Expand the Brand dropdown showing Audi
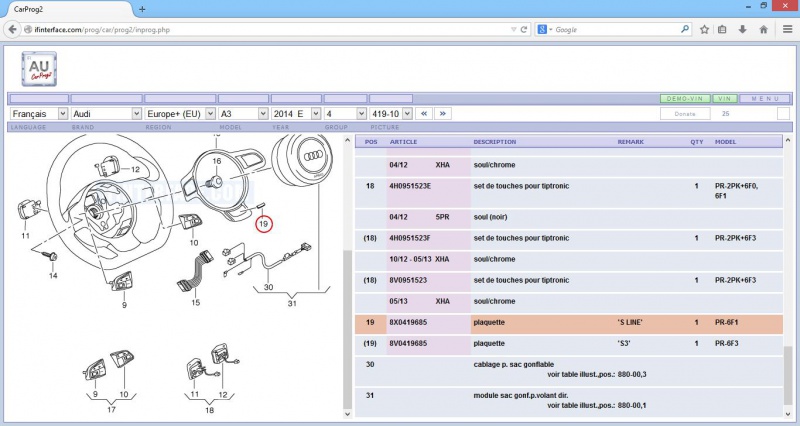800x426 pixels. click(x=107, y=114)
